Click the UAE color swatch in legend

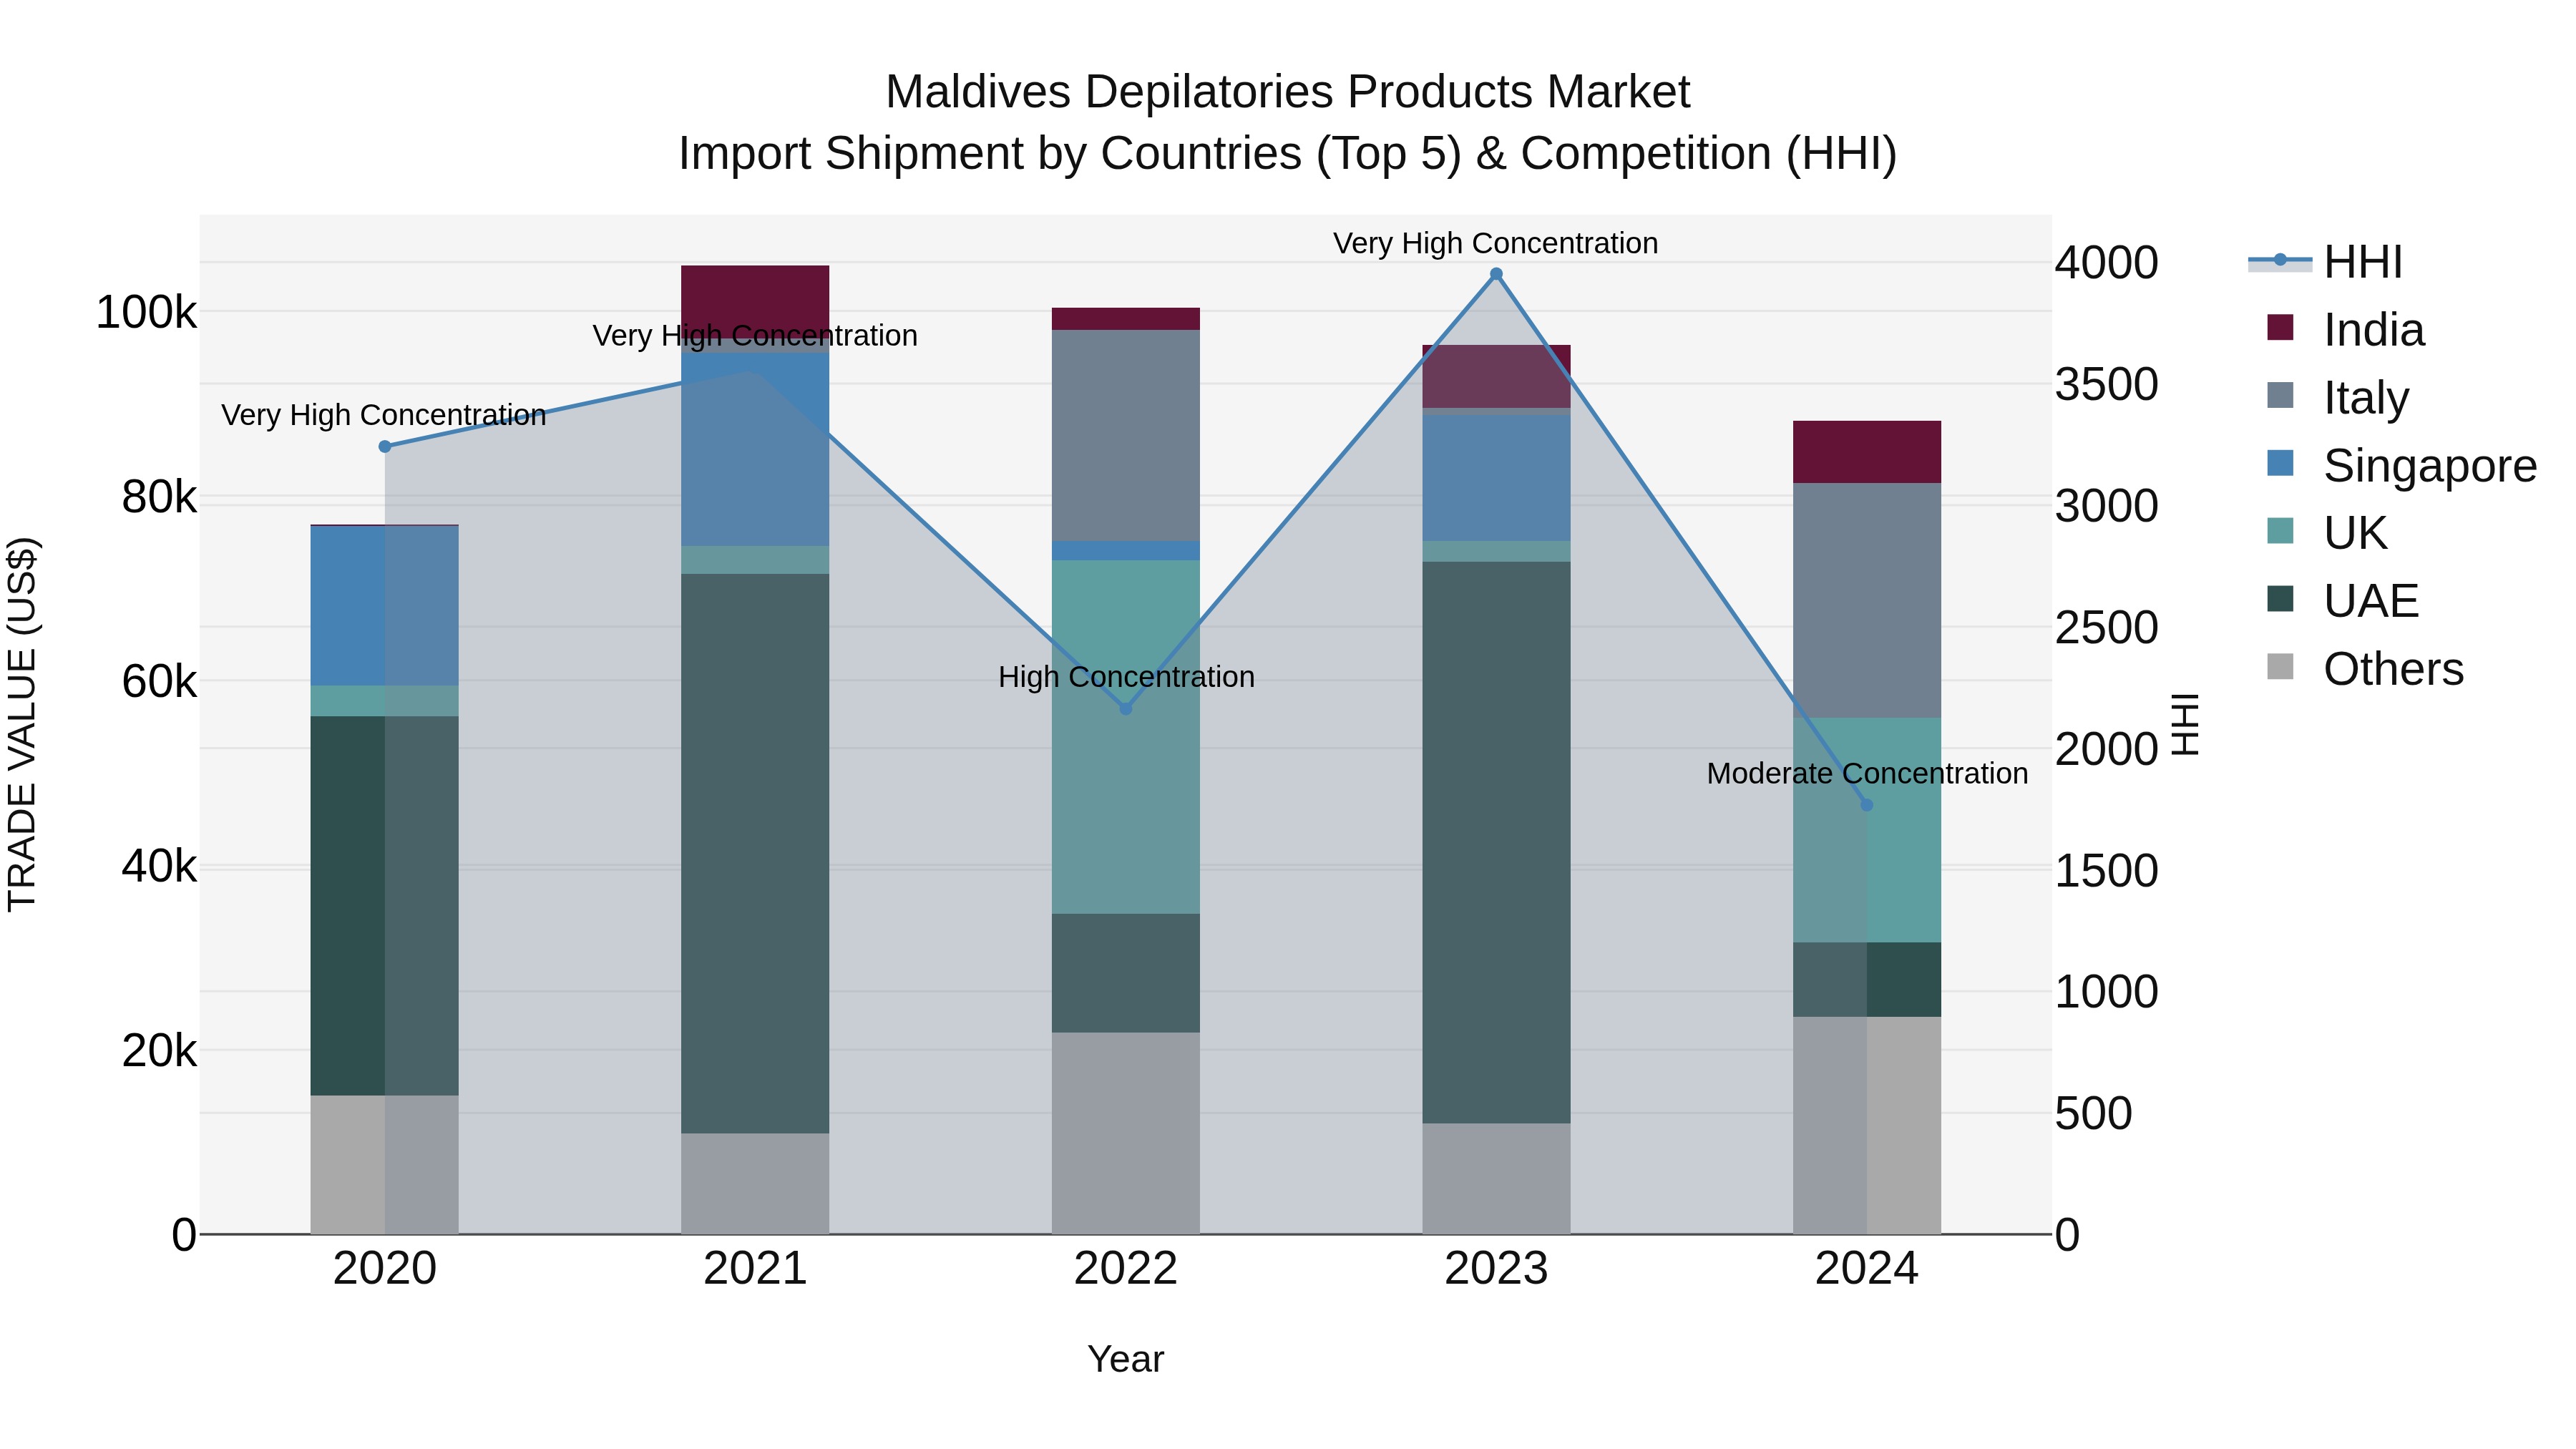point(2280,598)
